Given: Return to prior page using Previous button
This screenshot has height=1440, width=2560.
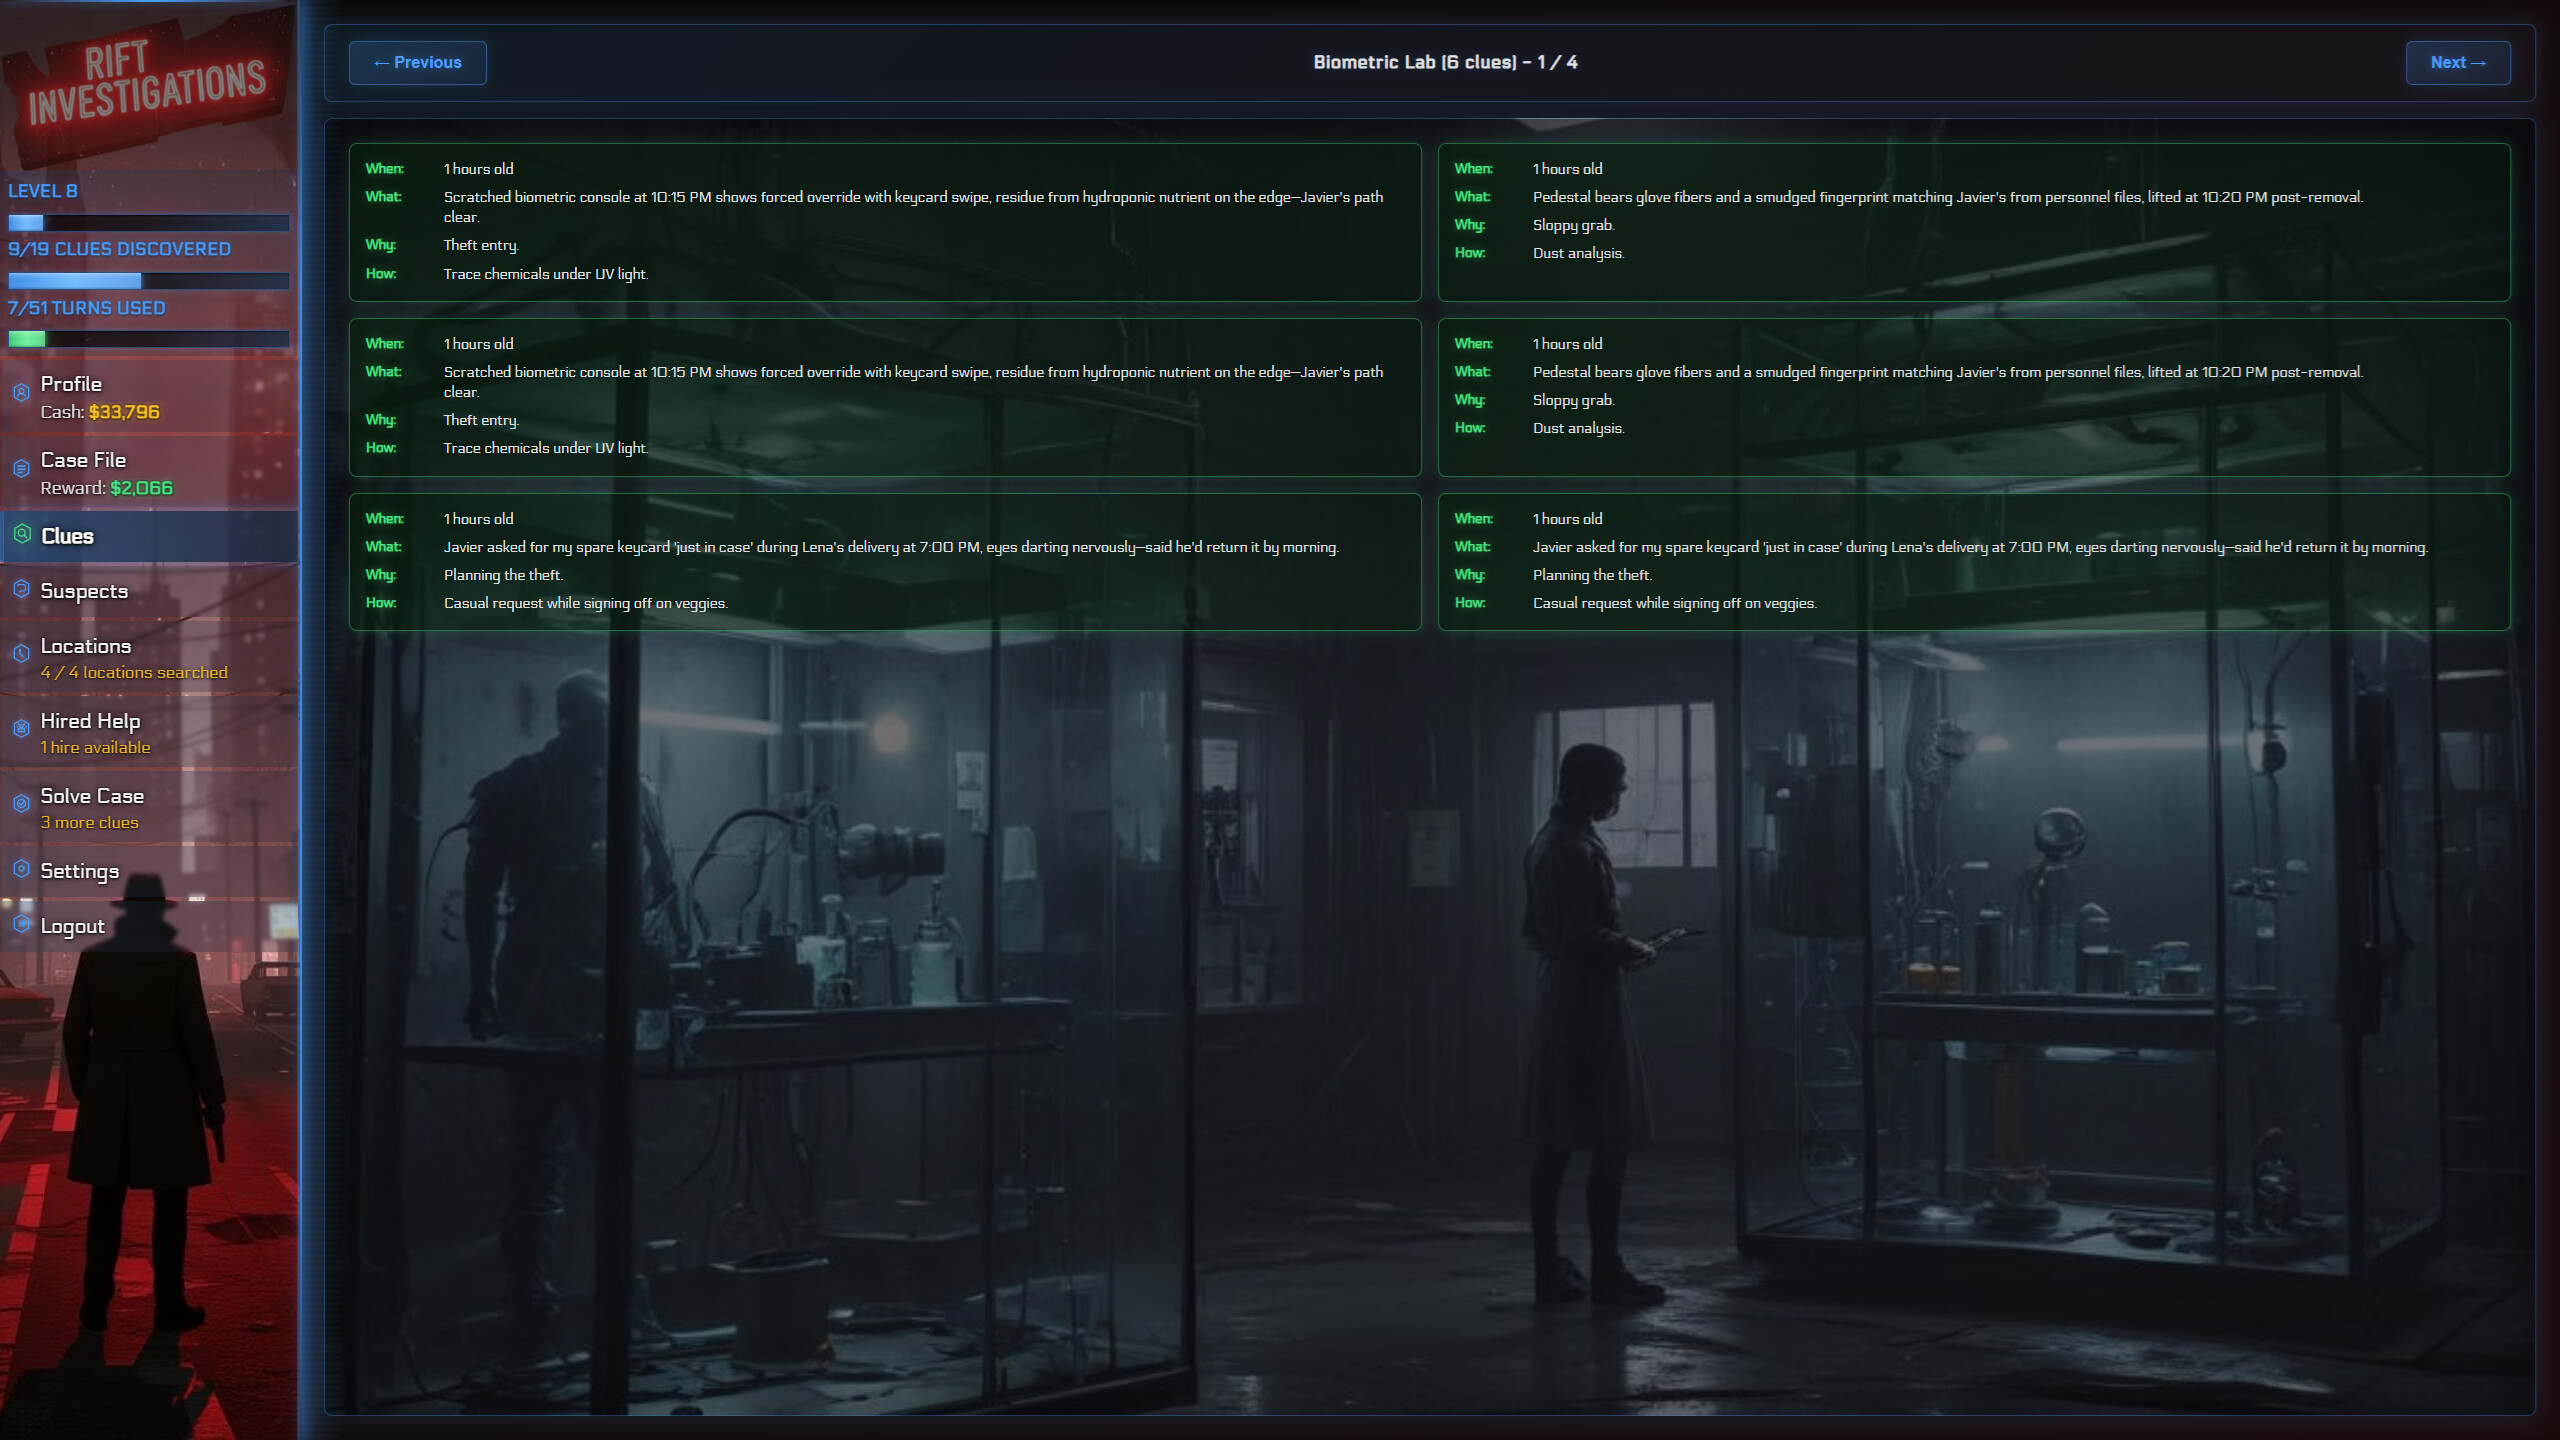Looking at the screenshot, I should [418, 62].
